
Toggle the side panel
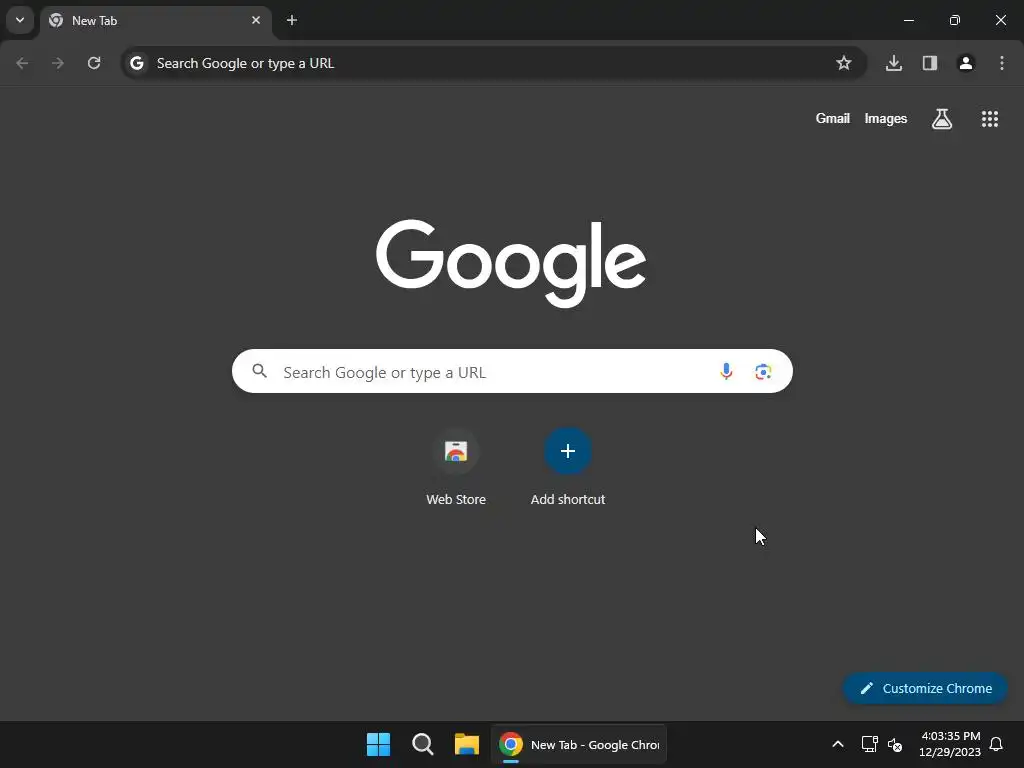click(x=930, y=63)
